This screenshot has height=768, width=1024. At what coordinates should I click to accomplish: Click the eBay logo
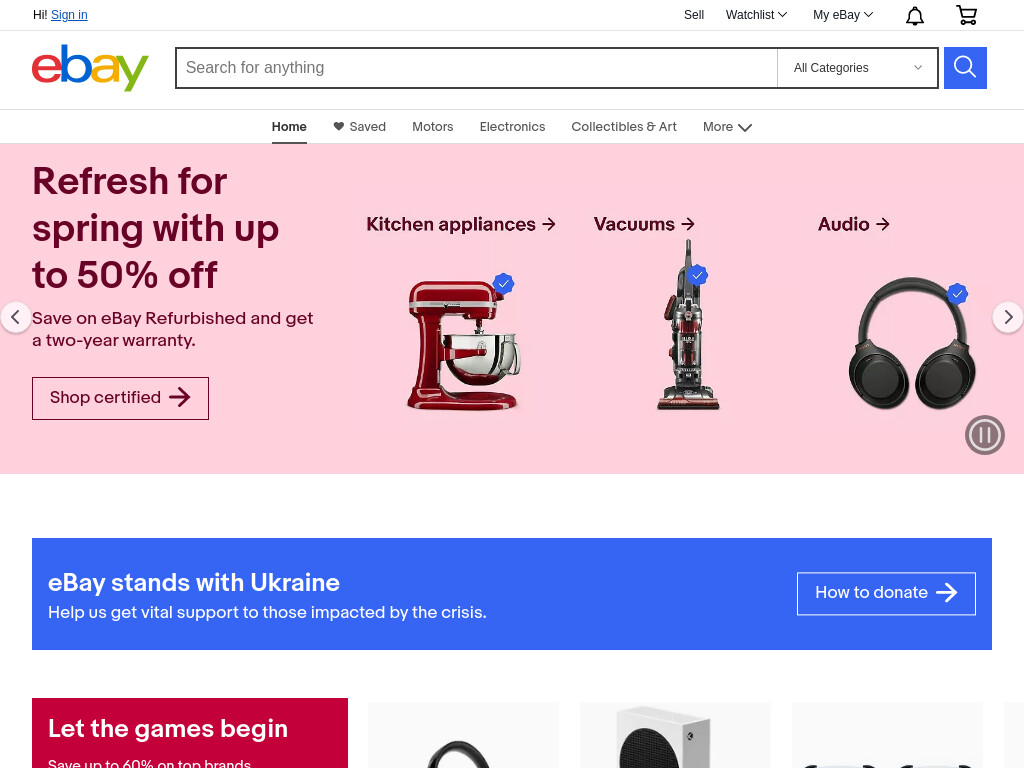(90, 67)
